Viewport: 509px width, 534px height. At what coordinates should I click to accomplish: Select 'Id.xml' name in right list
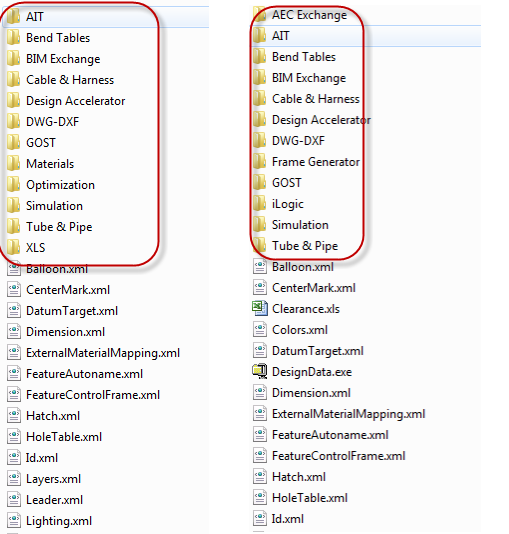pyautogui.click(x=288, y=519)
